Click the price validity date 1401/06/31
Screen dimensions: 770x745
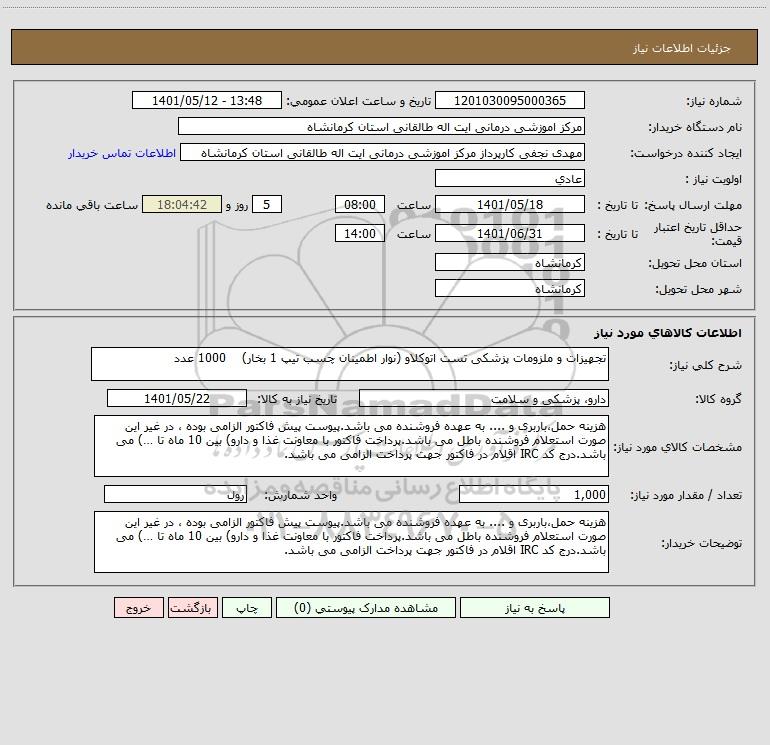click(510, 233)
